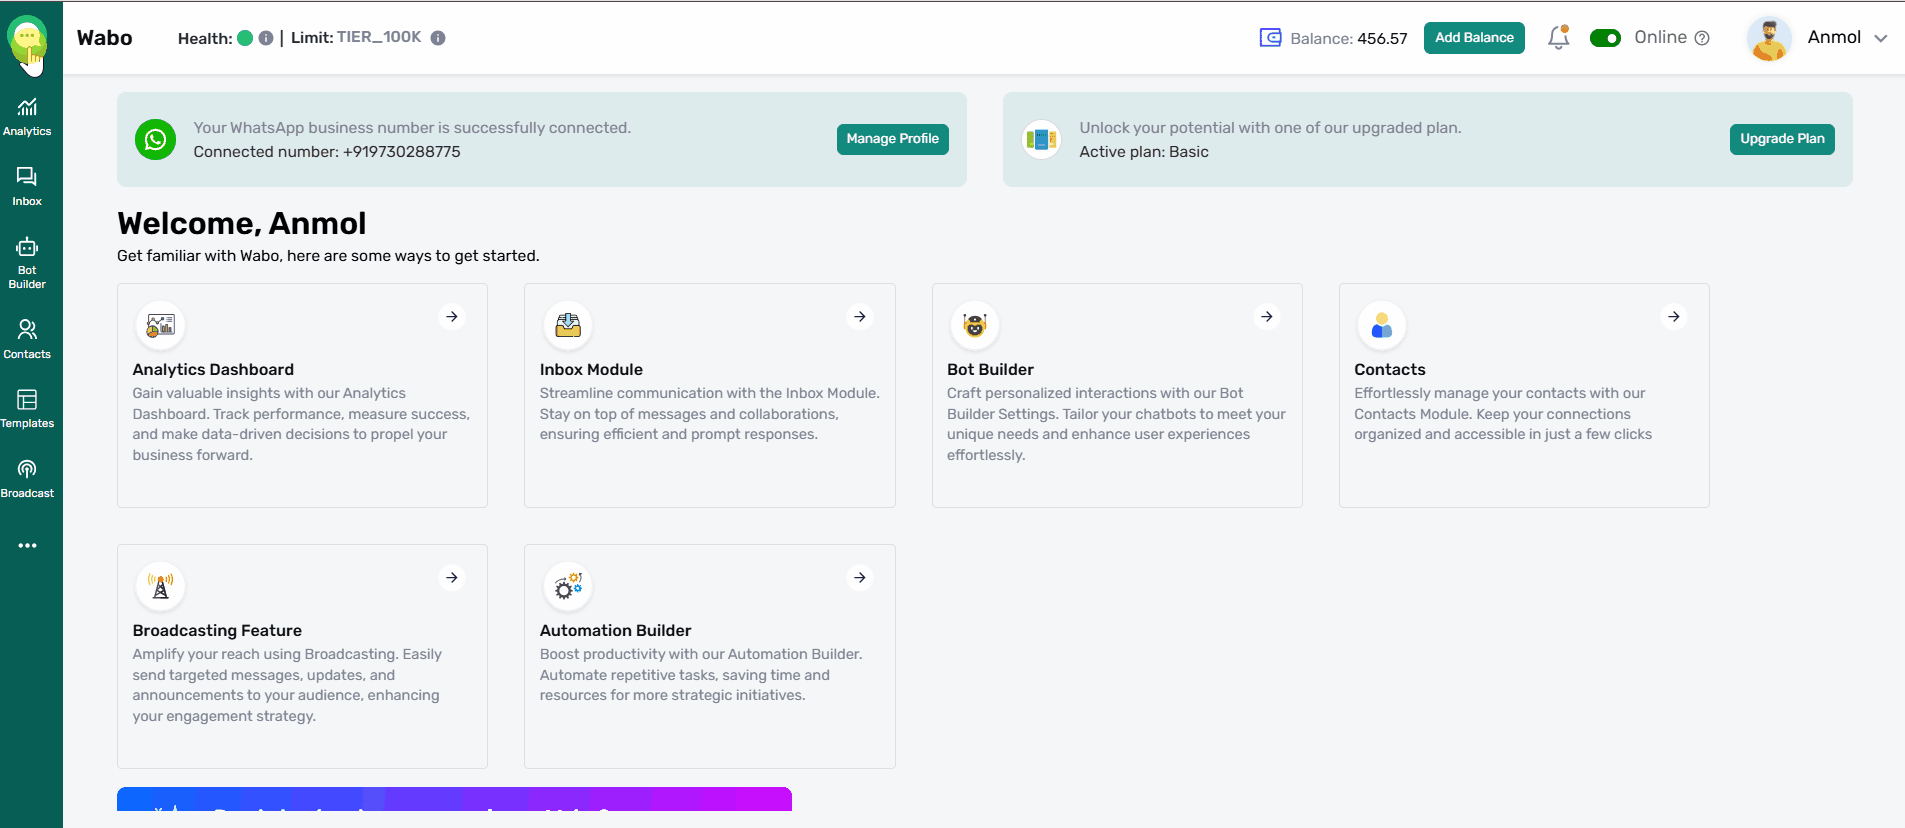Expand the Anmol profile dropdown
The image size is (1905, 828).
[x=1880, y=38]
